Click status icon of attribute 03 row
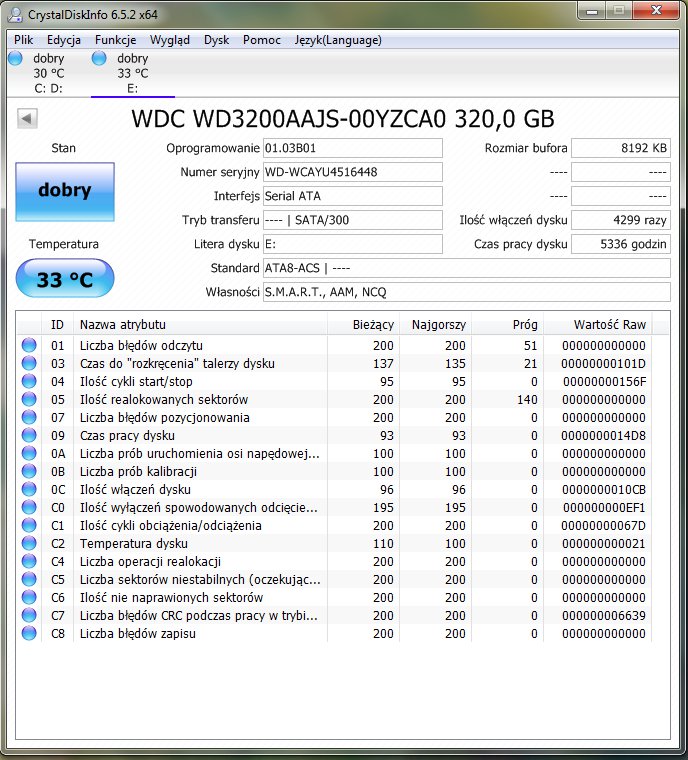This screenshot has height=760, width=688. click(29, 363)
